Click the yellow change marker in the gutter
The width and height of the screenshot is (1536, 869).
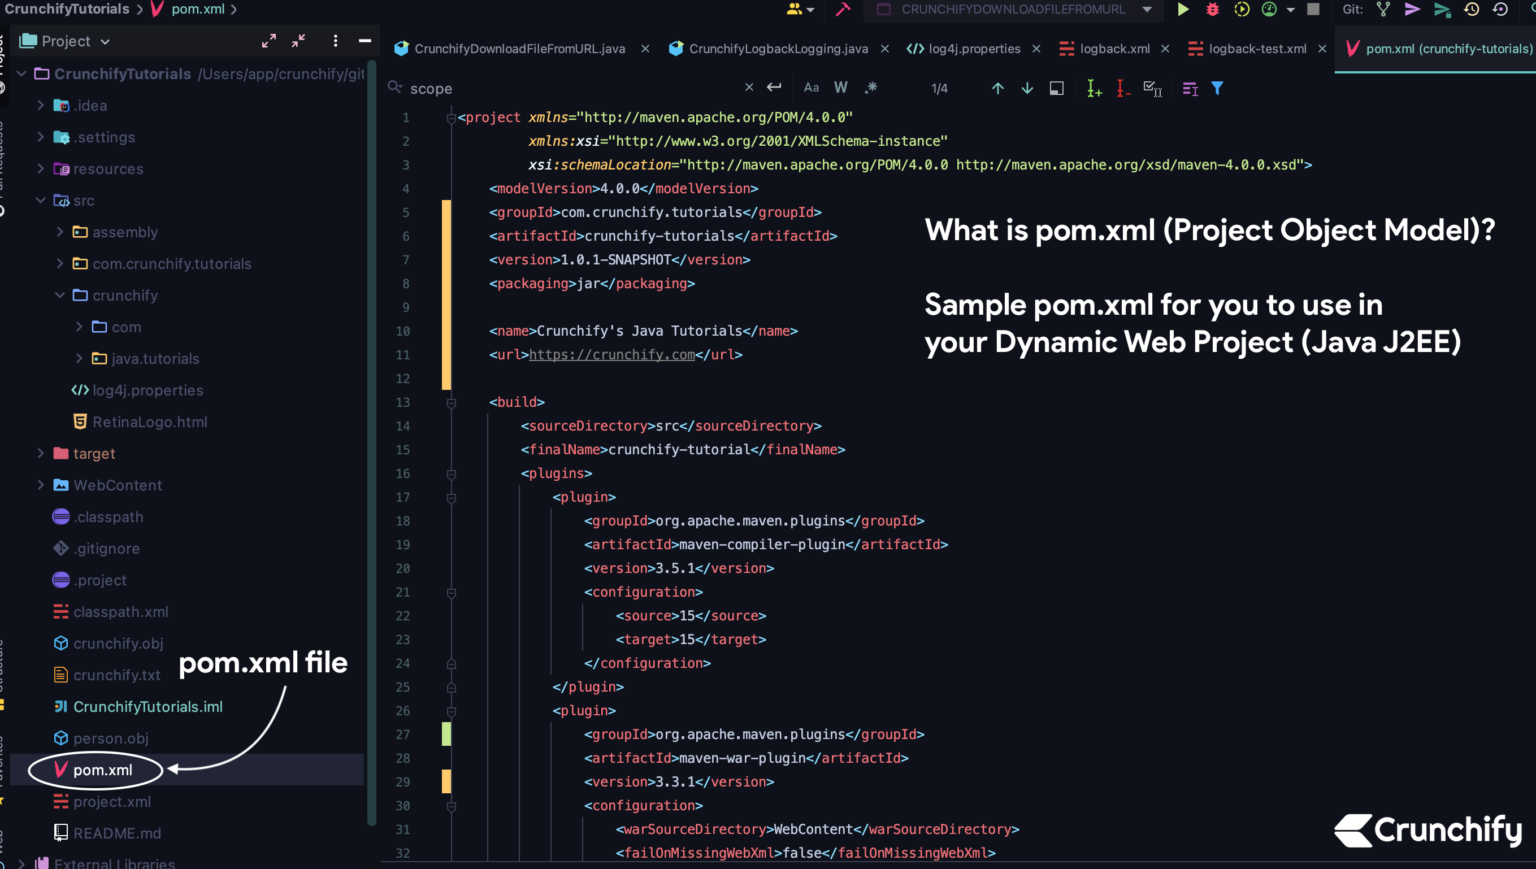(x=446, y=290)
